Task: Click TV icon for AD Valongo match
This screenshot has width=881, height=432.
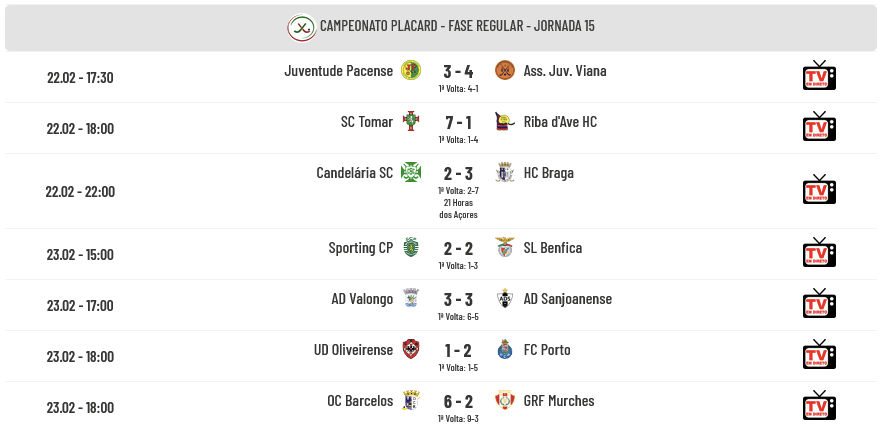Action: point(819,303)
